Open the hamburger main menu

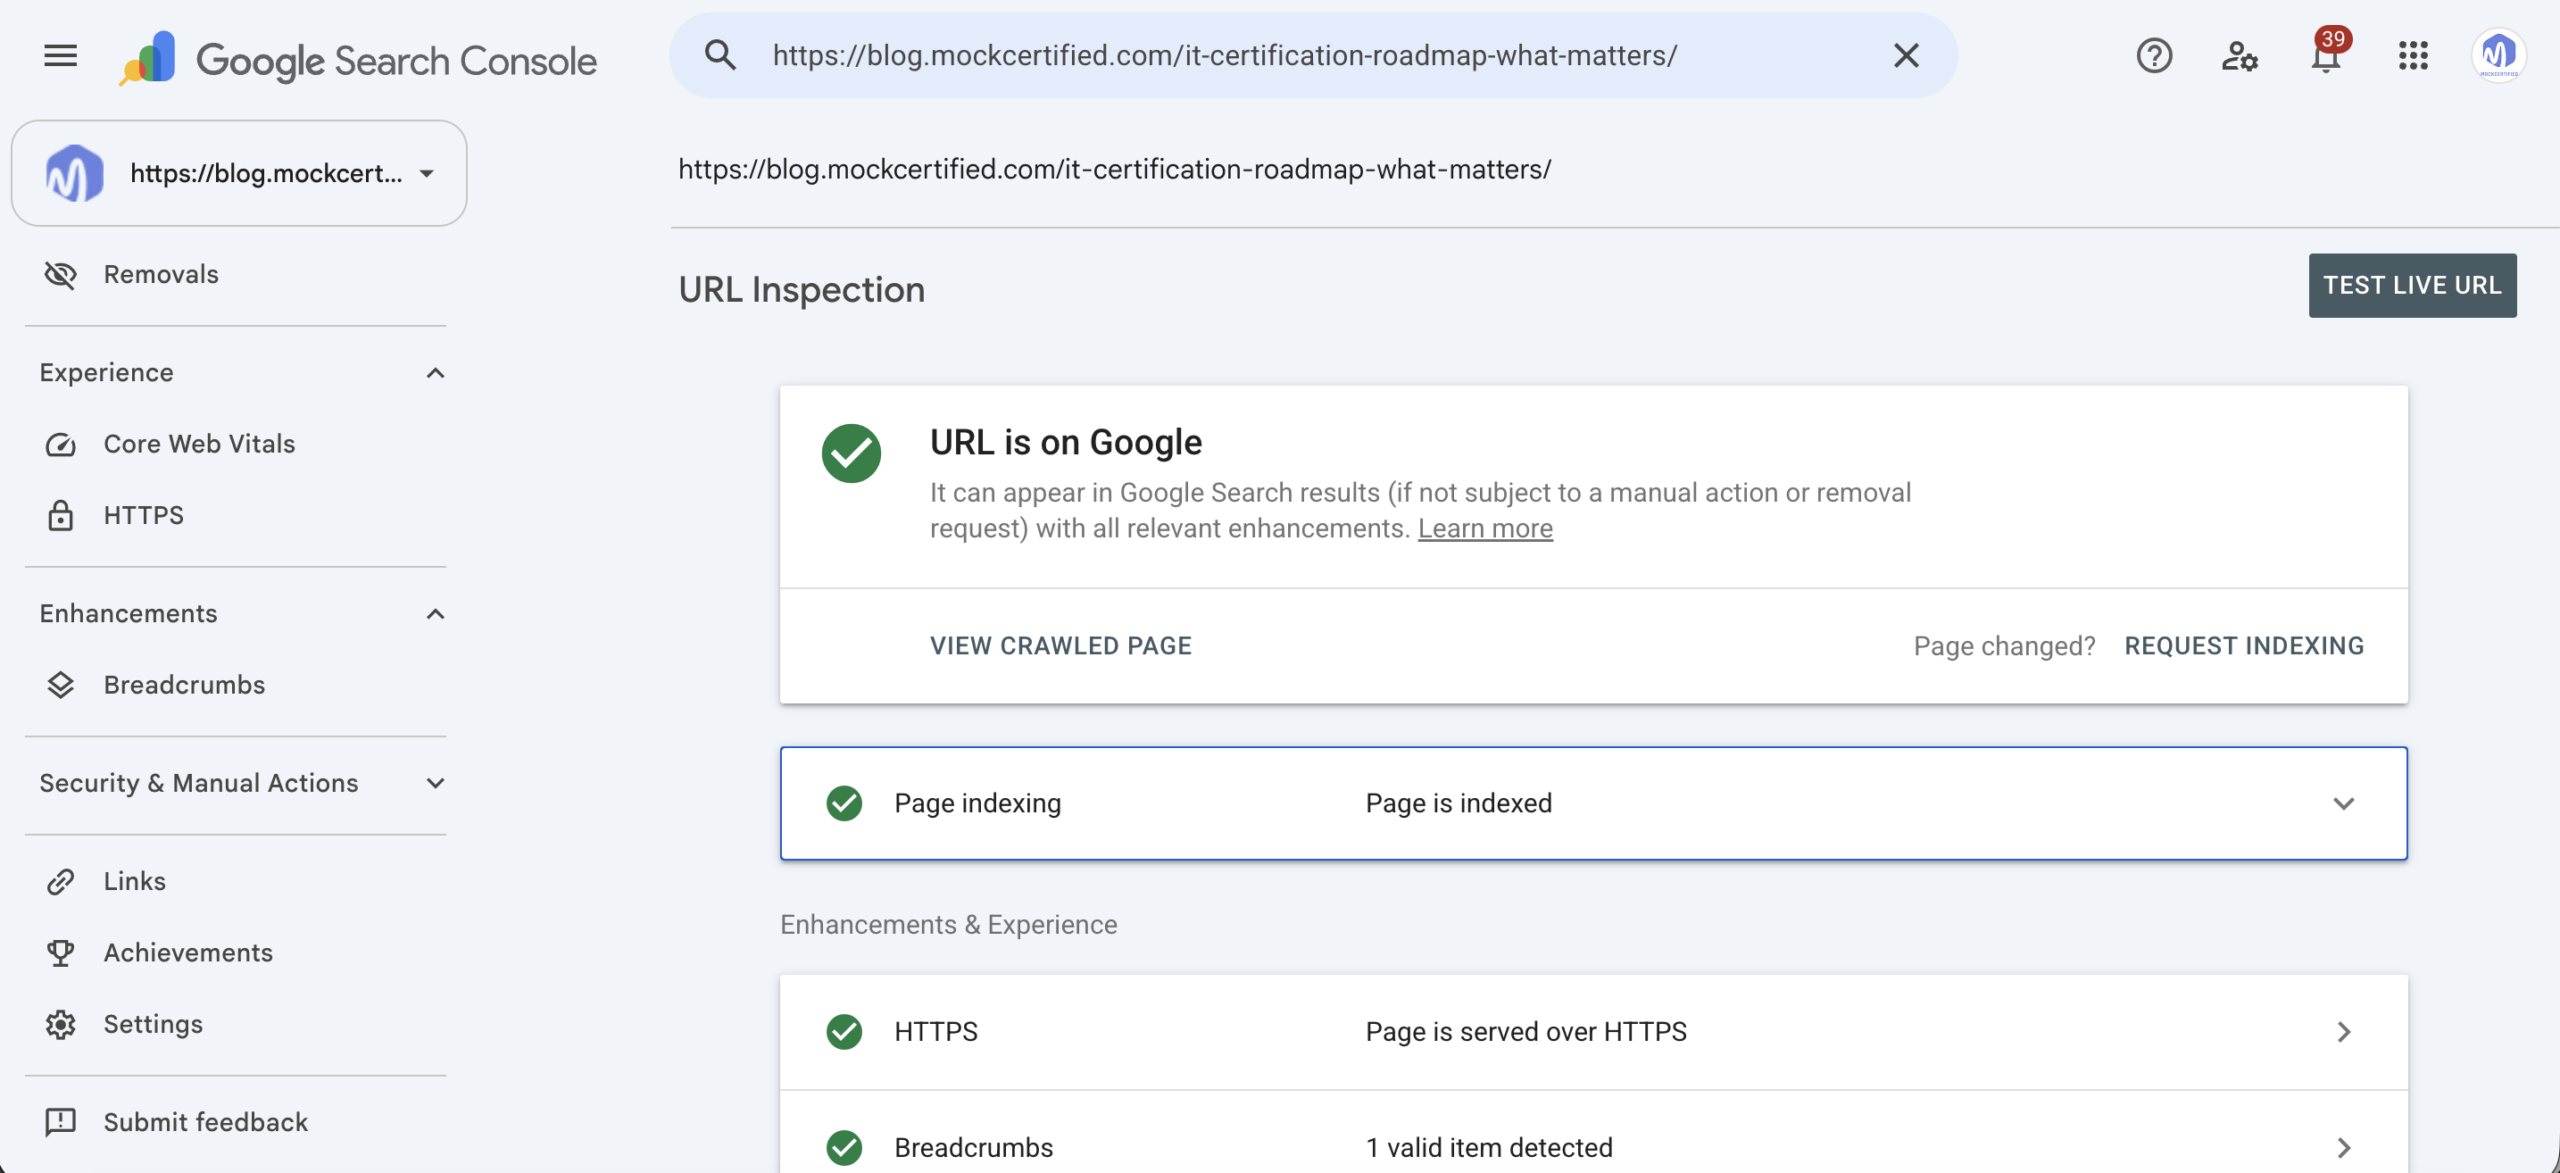click(60, 56)
